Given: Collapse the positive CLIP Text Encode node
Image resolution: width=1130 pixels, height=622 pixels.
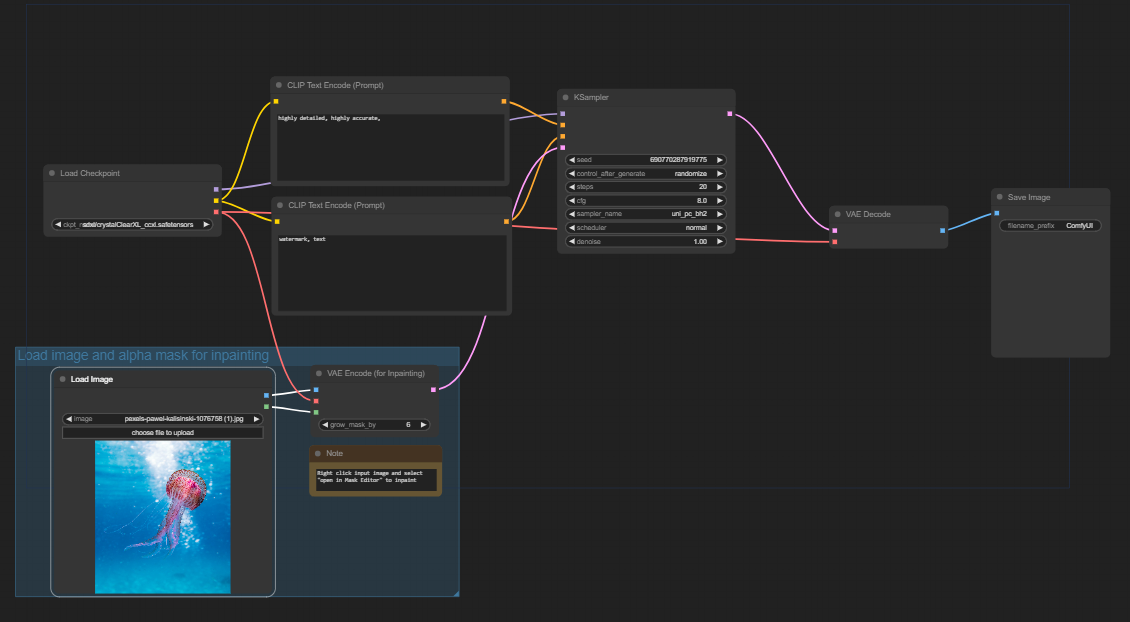Looking at the screenshot, I should [x=279, y=85].
